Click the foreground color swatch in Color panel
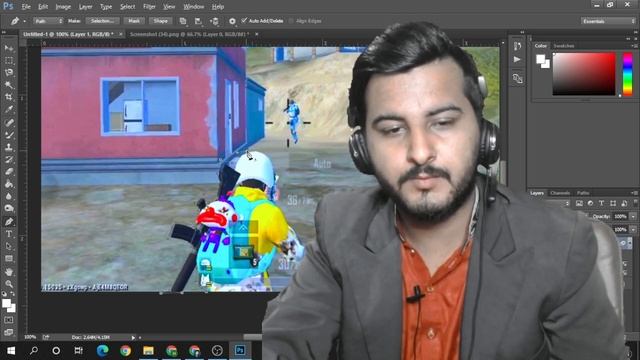Viewport: 640px width, 360px height. [540, 59]
